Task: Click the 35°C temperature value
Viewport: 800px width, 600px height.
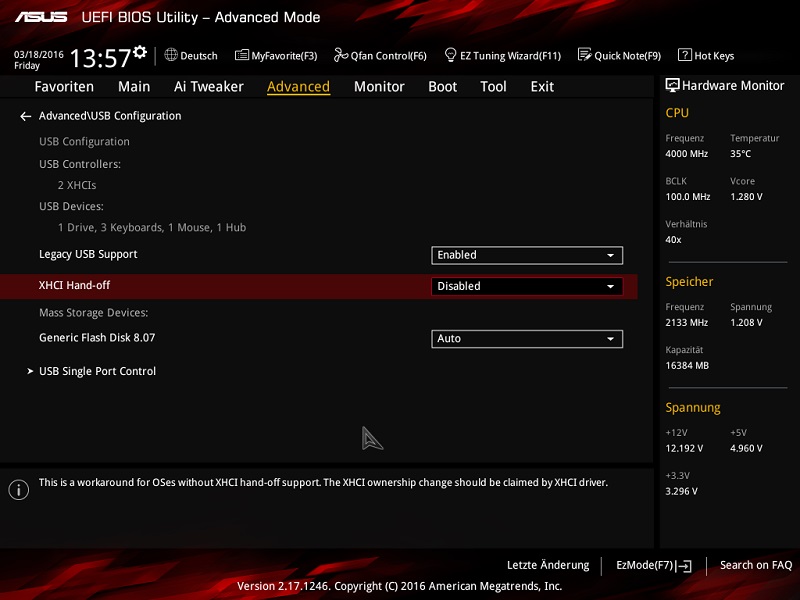Action: 740,154
